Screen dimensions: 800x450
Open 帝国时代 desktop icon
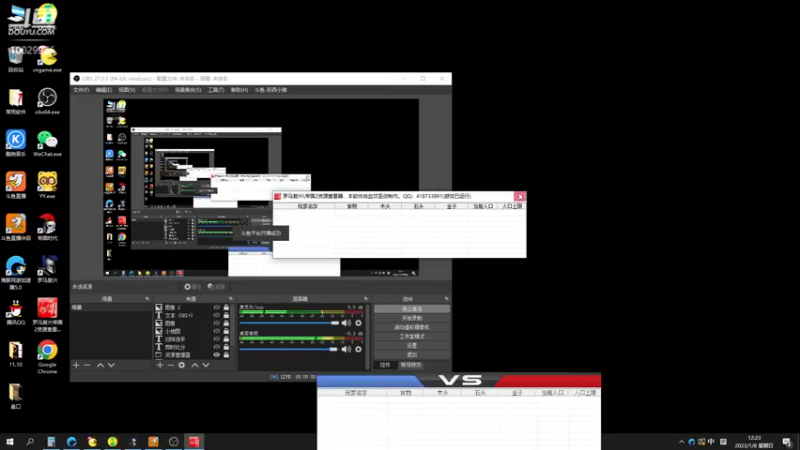(x=47, y=227)
